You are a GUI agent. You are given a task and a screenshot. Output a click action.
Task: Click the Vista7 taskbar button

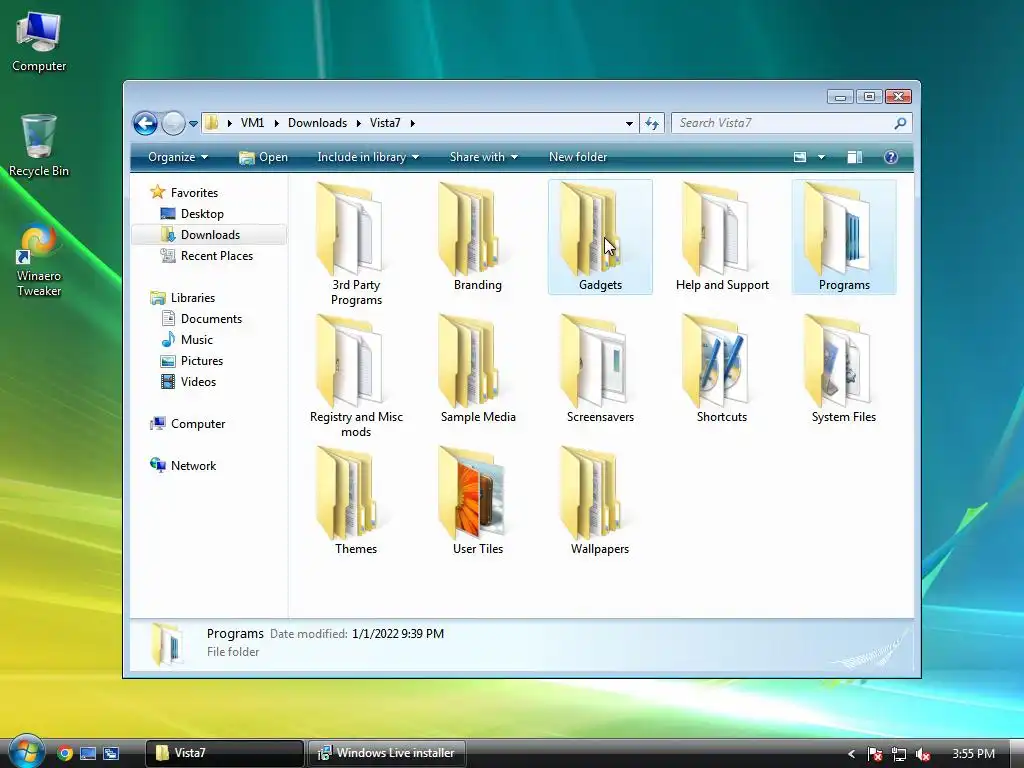(224, 753)
